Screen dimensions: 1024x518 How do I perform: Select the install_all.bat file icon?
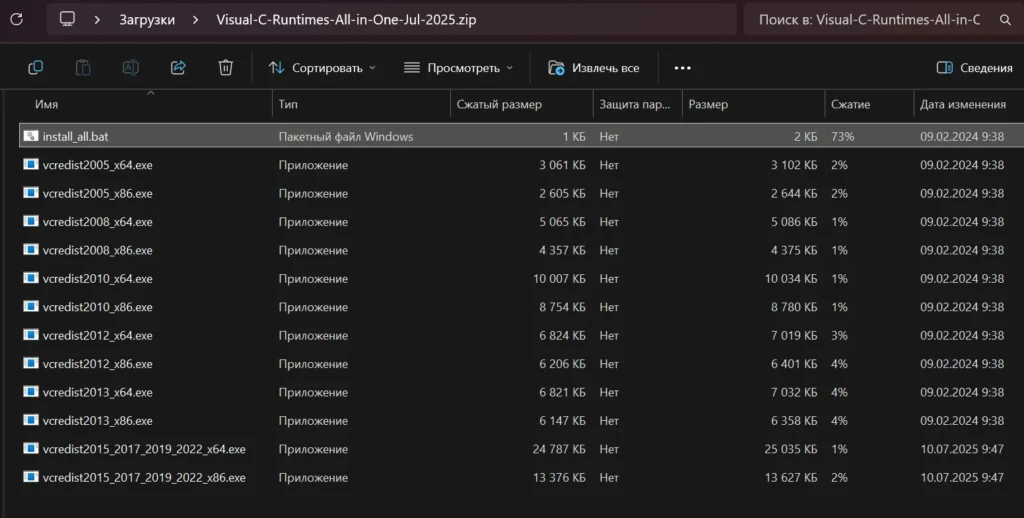31,136
